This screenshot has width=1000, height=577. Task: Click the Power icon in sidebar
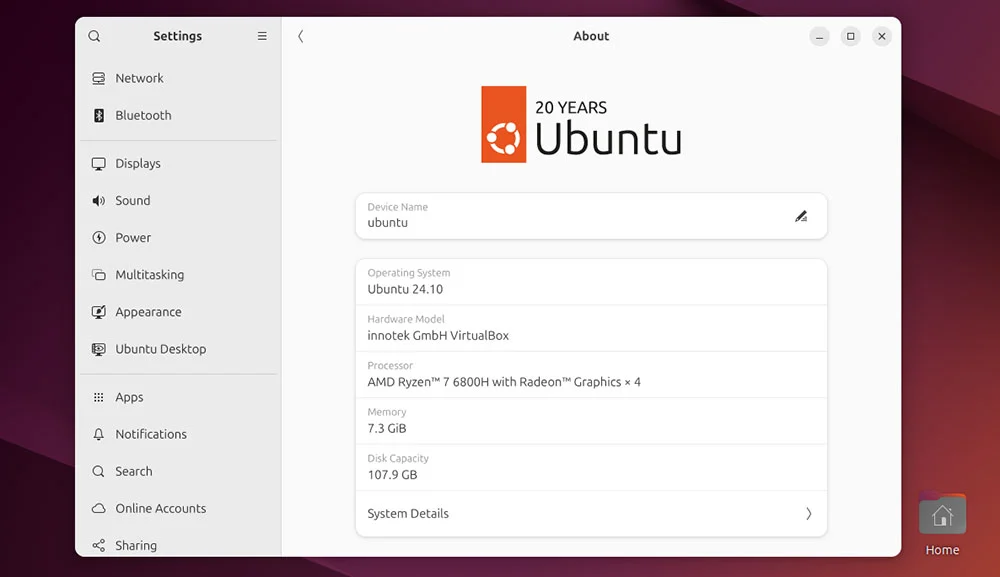(99, 238)
